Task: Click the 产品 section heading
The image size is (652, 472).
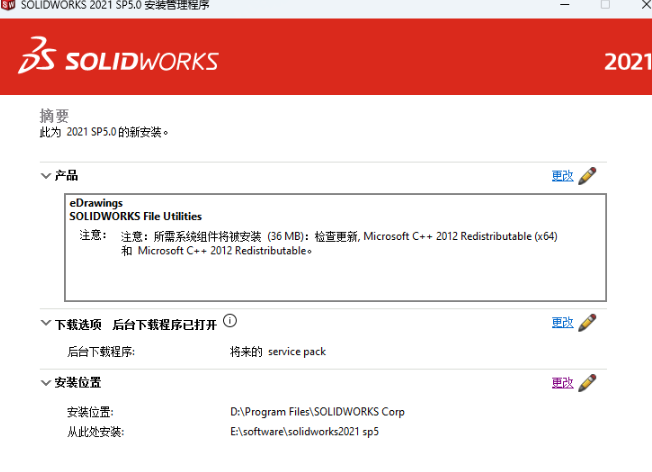Action: 67,175
